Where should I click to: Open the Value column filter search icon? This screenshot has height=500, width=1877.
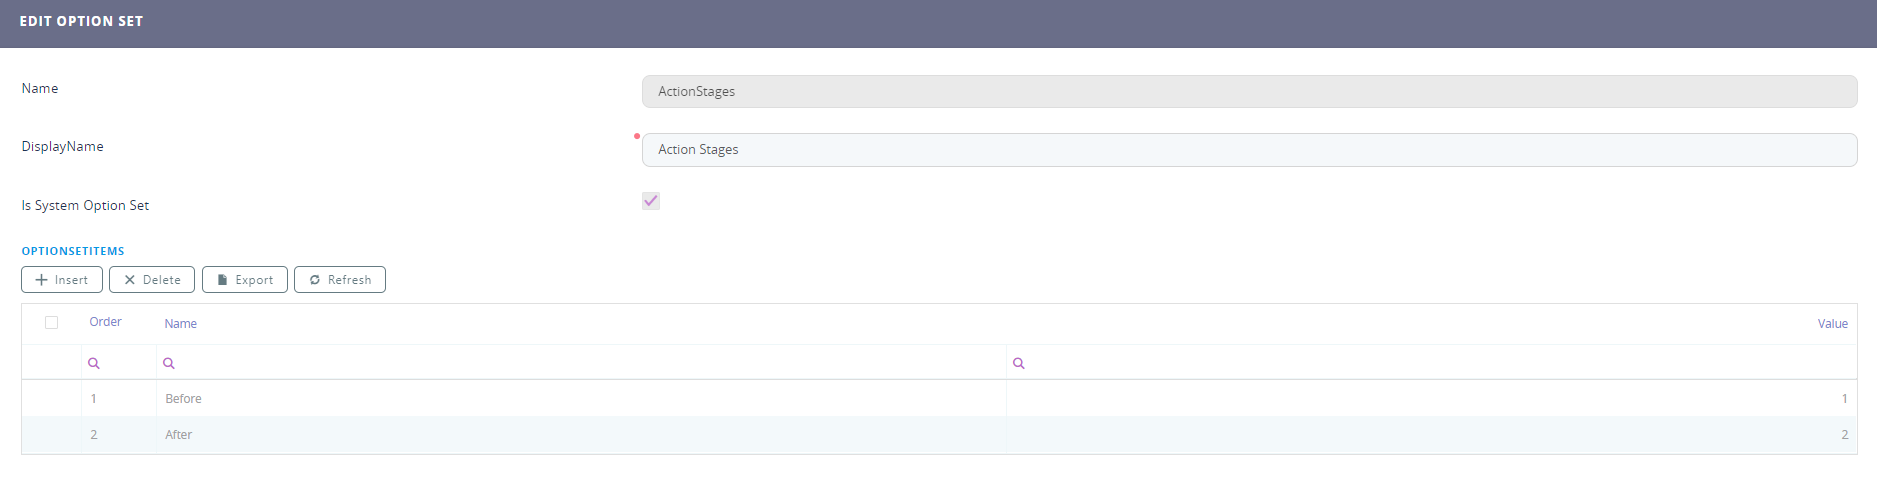click(1018, 363)
